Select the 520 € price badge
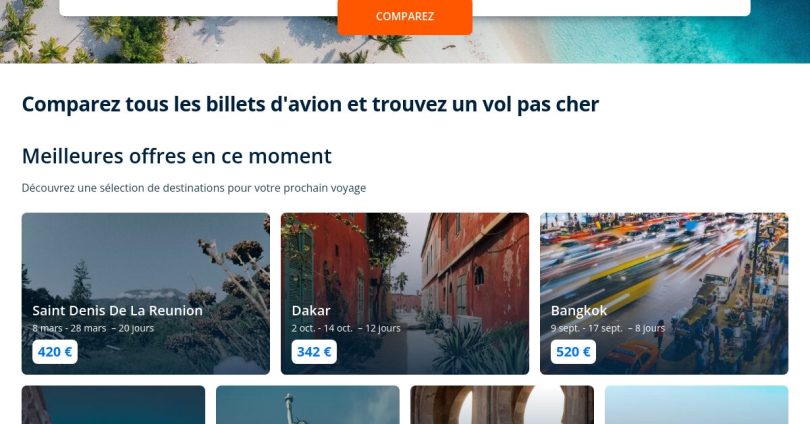The image size is (810, 424). [x=573, y=352]
